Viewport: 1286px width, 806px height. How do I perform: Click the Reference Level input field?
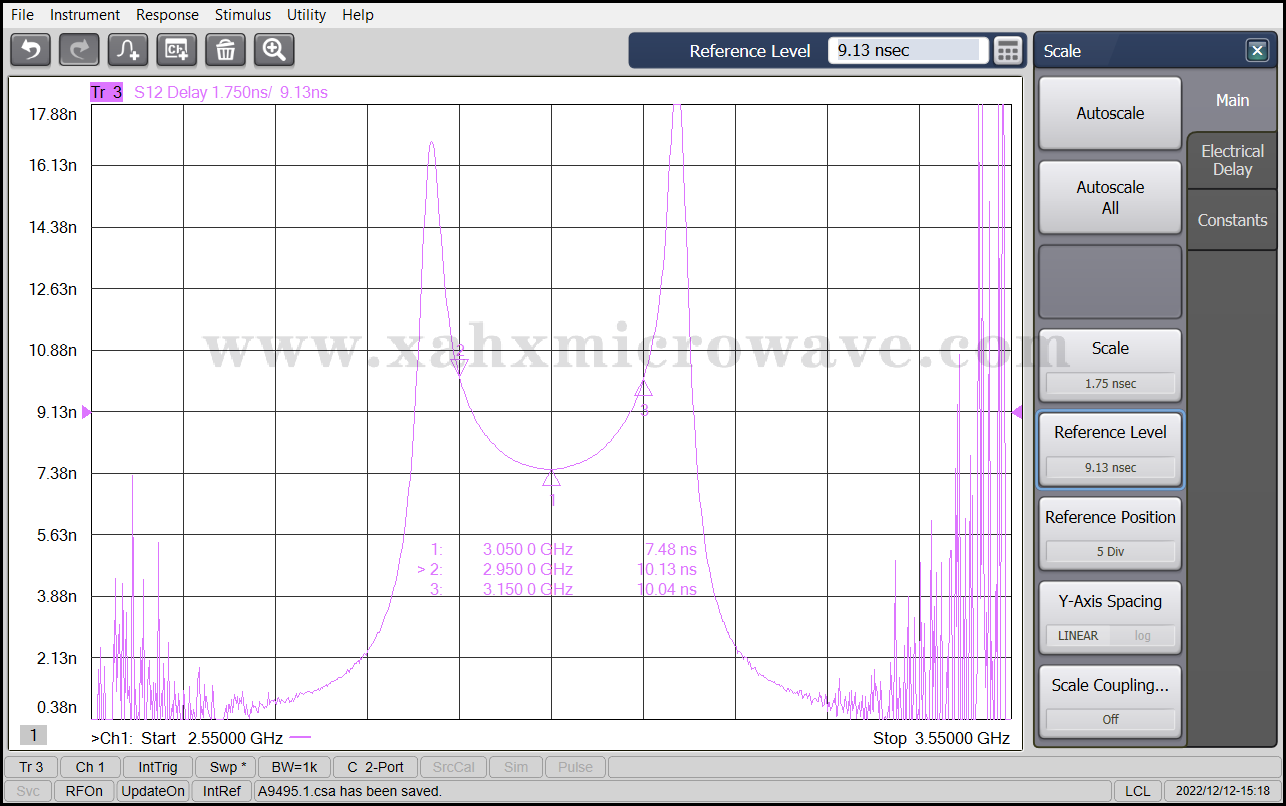click(x=908, y=50)
